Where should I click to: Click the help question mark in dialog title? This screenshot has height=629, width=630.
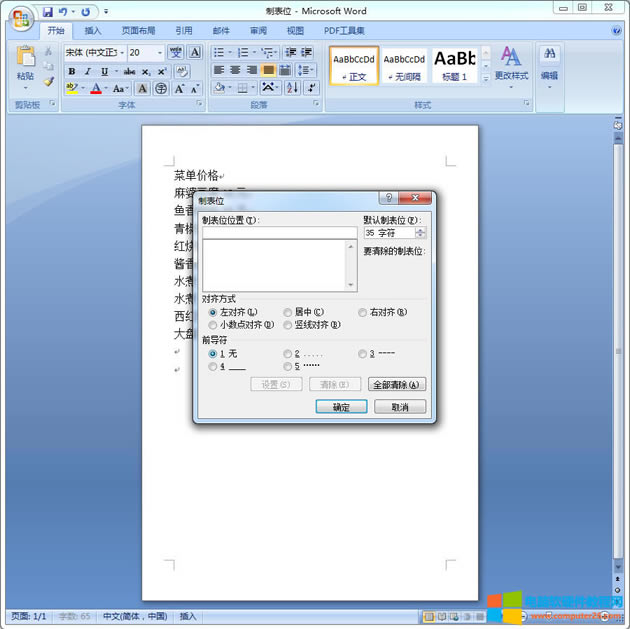pyautogui.click(x=390, y=198)
